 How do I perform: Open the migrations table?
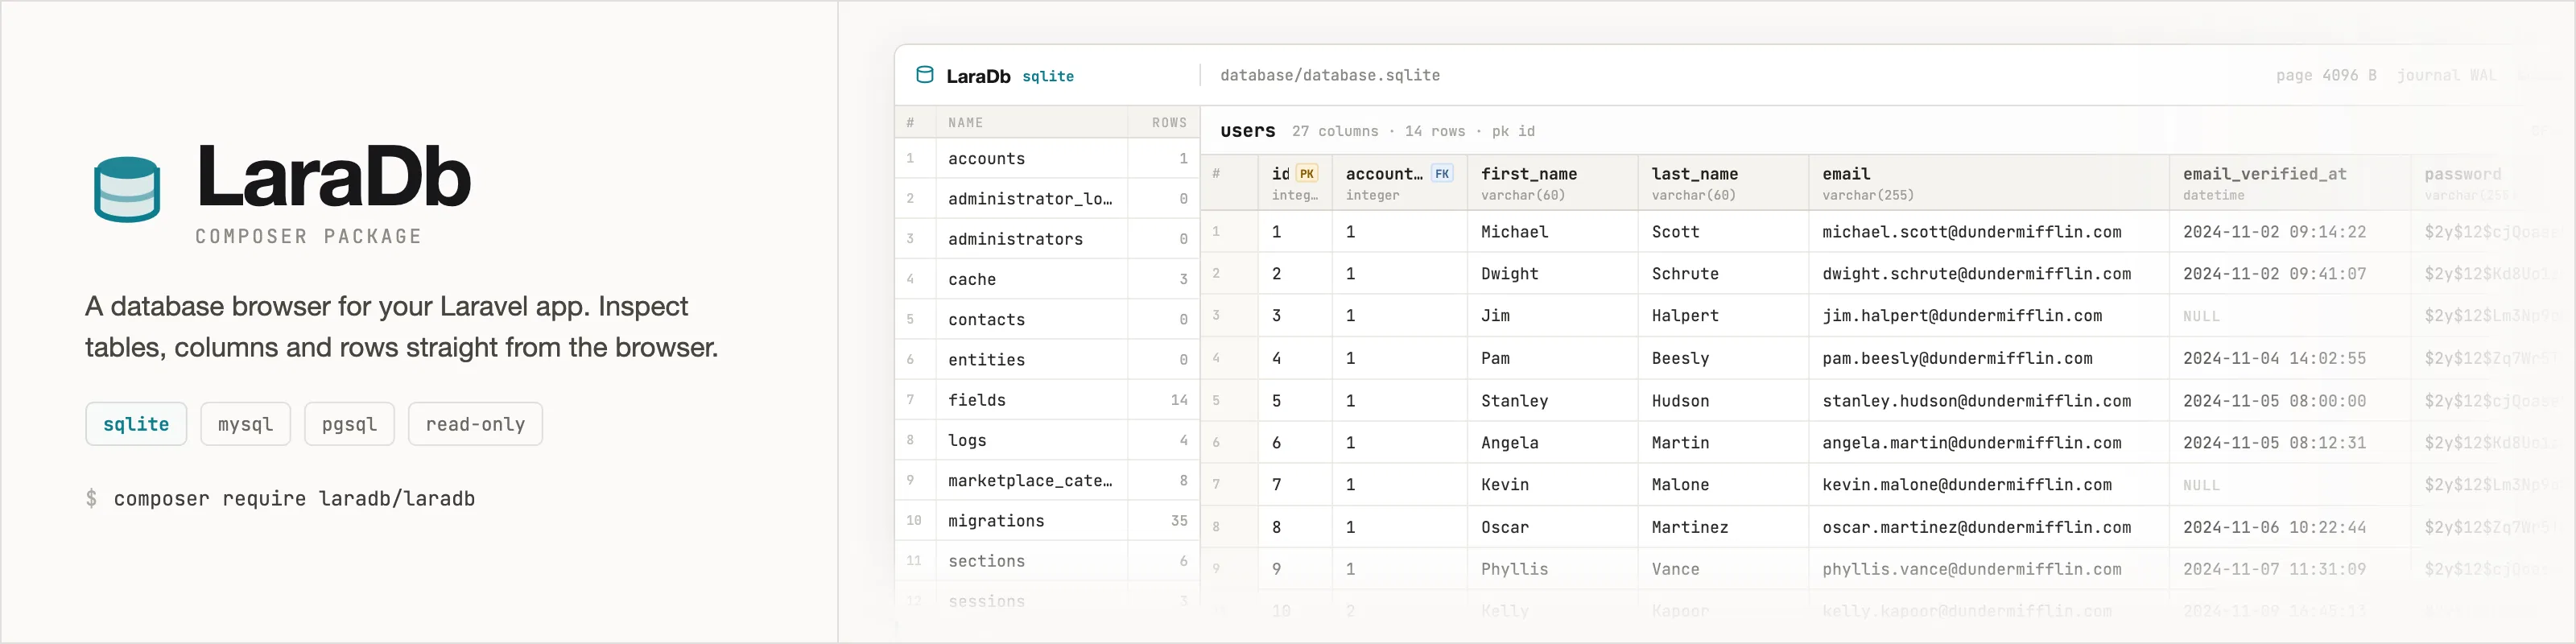(x=1047, y=520)
